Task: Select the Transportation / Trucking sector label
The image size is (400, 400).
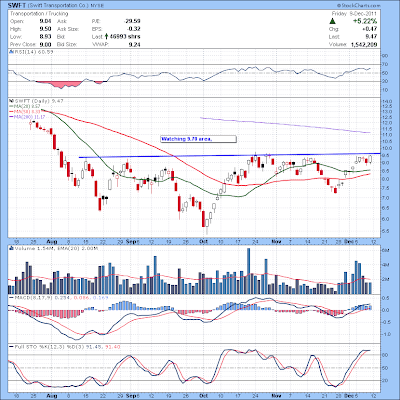Action: 39,14
